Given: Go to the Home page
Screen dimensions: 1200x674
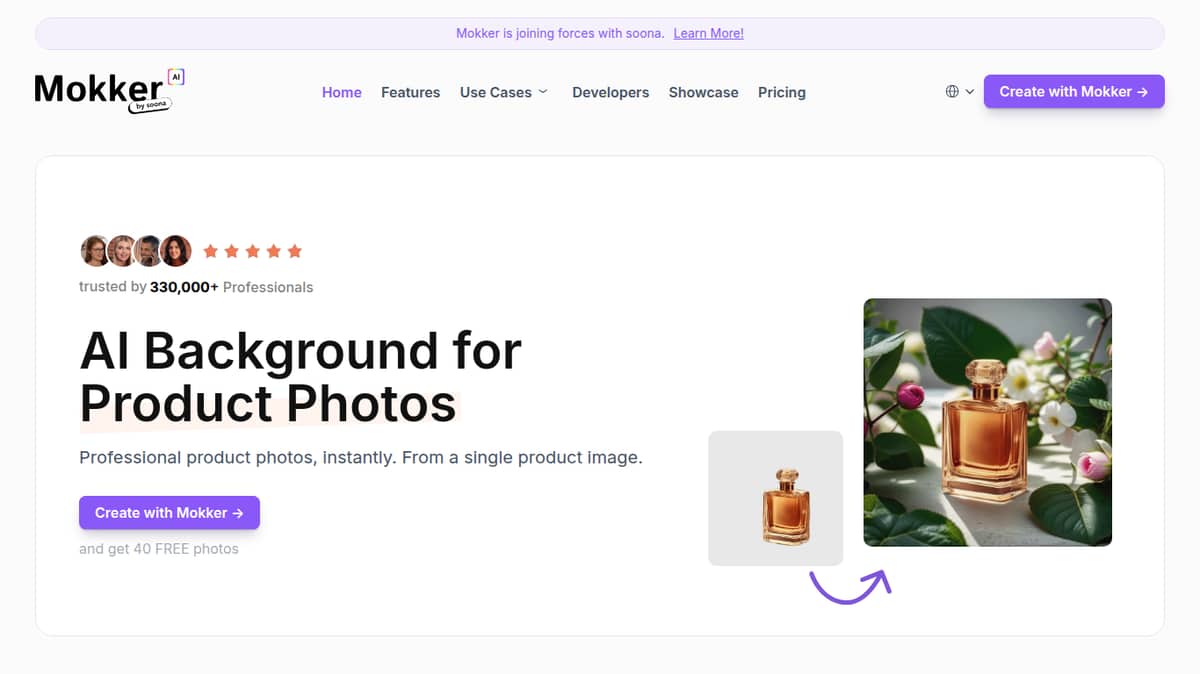Looking at the screenshot, I should (x=341, y=92).
